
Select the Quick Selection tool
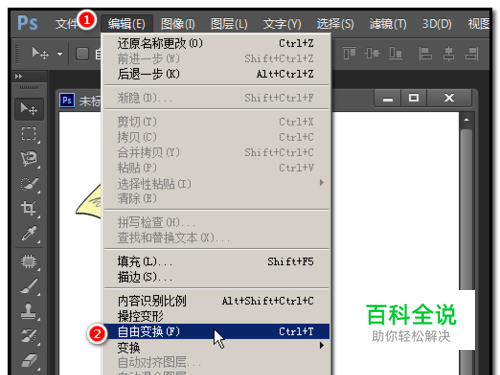[29, 184]
